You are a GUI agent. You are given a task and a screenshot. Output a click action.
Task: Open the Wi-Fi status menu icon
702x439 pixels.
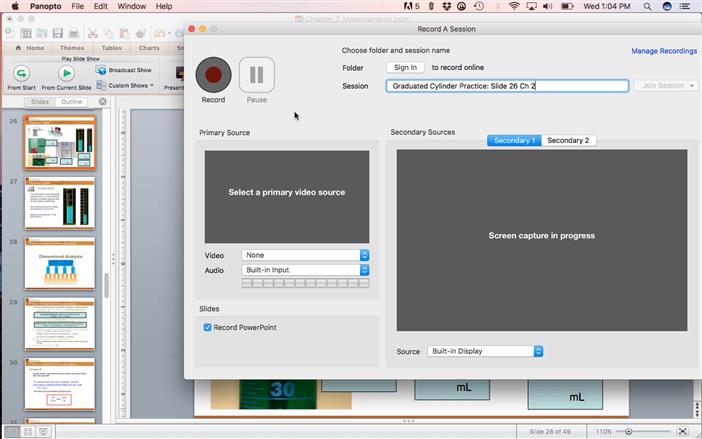point(514,6)
